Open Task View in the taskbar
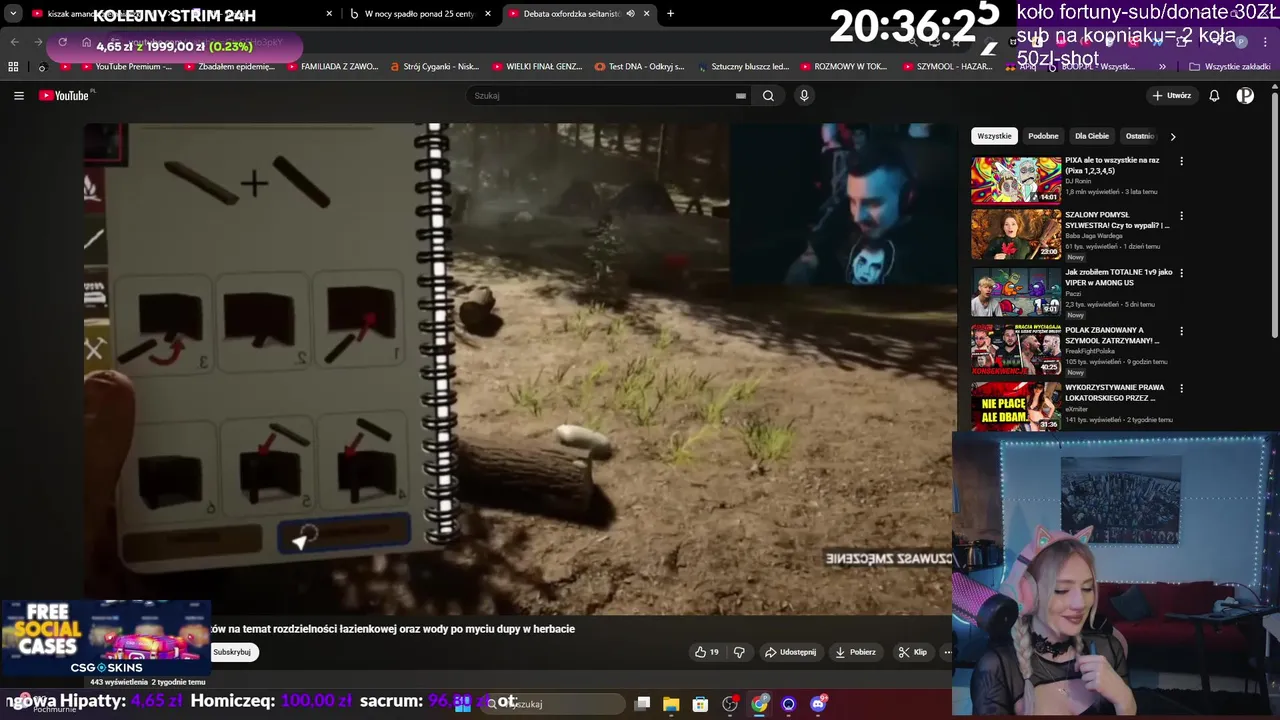Screen dimensions: 1280x720 pyautogui.click(x=643, y=704)
